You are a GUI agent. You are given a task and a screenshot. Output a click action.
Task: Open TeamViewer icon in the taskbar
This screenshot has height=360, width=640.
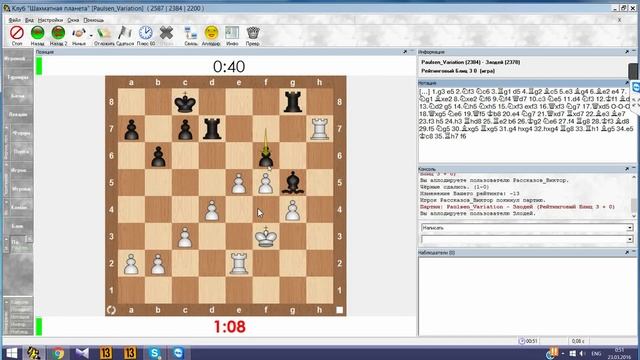178,353
